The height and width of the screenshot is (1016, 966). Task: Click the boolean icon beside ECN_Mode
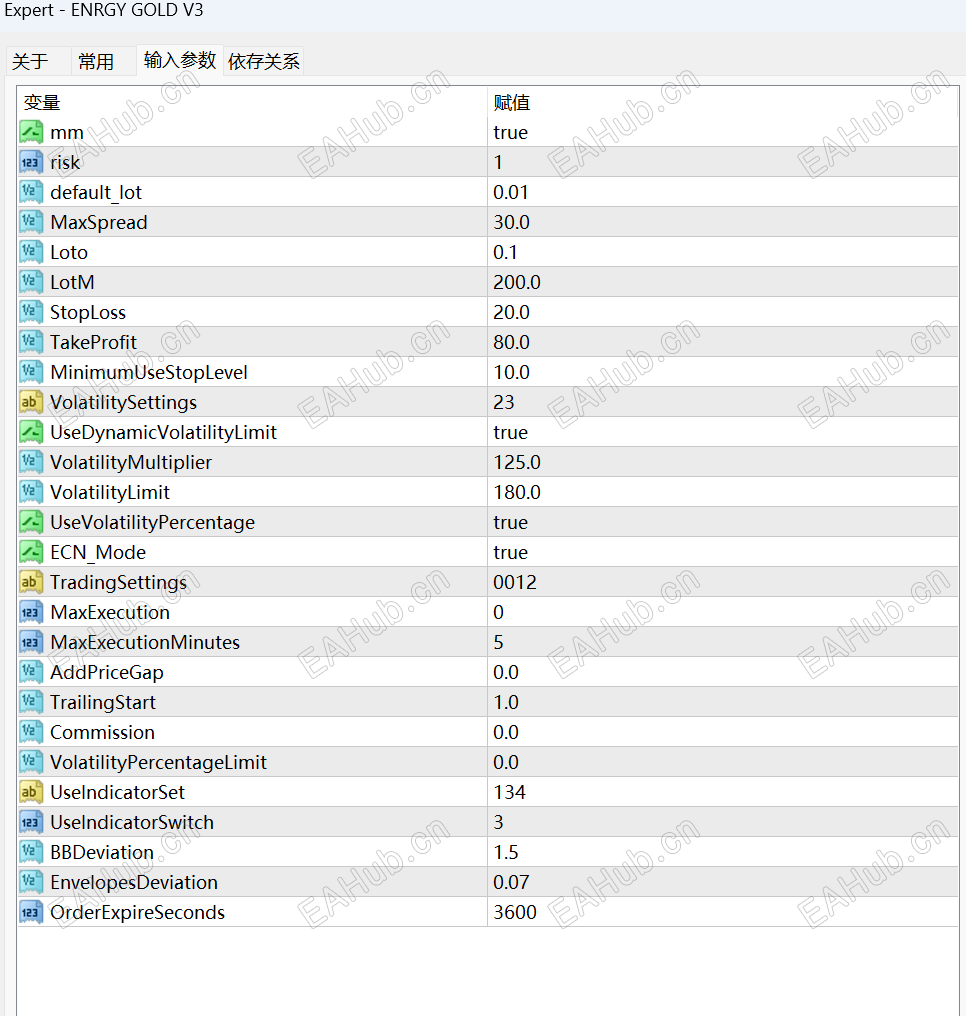coord(30,552)
